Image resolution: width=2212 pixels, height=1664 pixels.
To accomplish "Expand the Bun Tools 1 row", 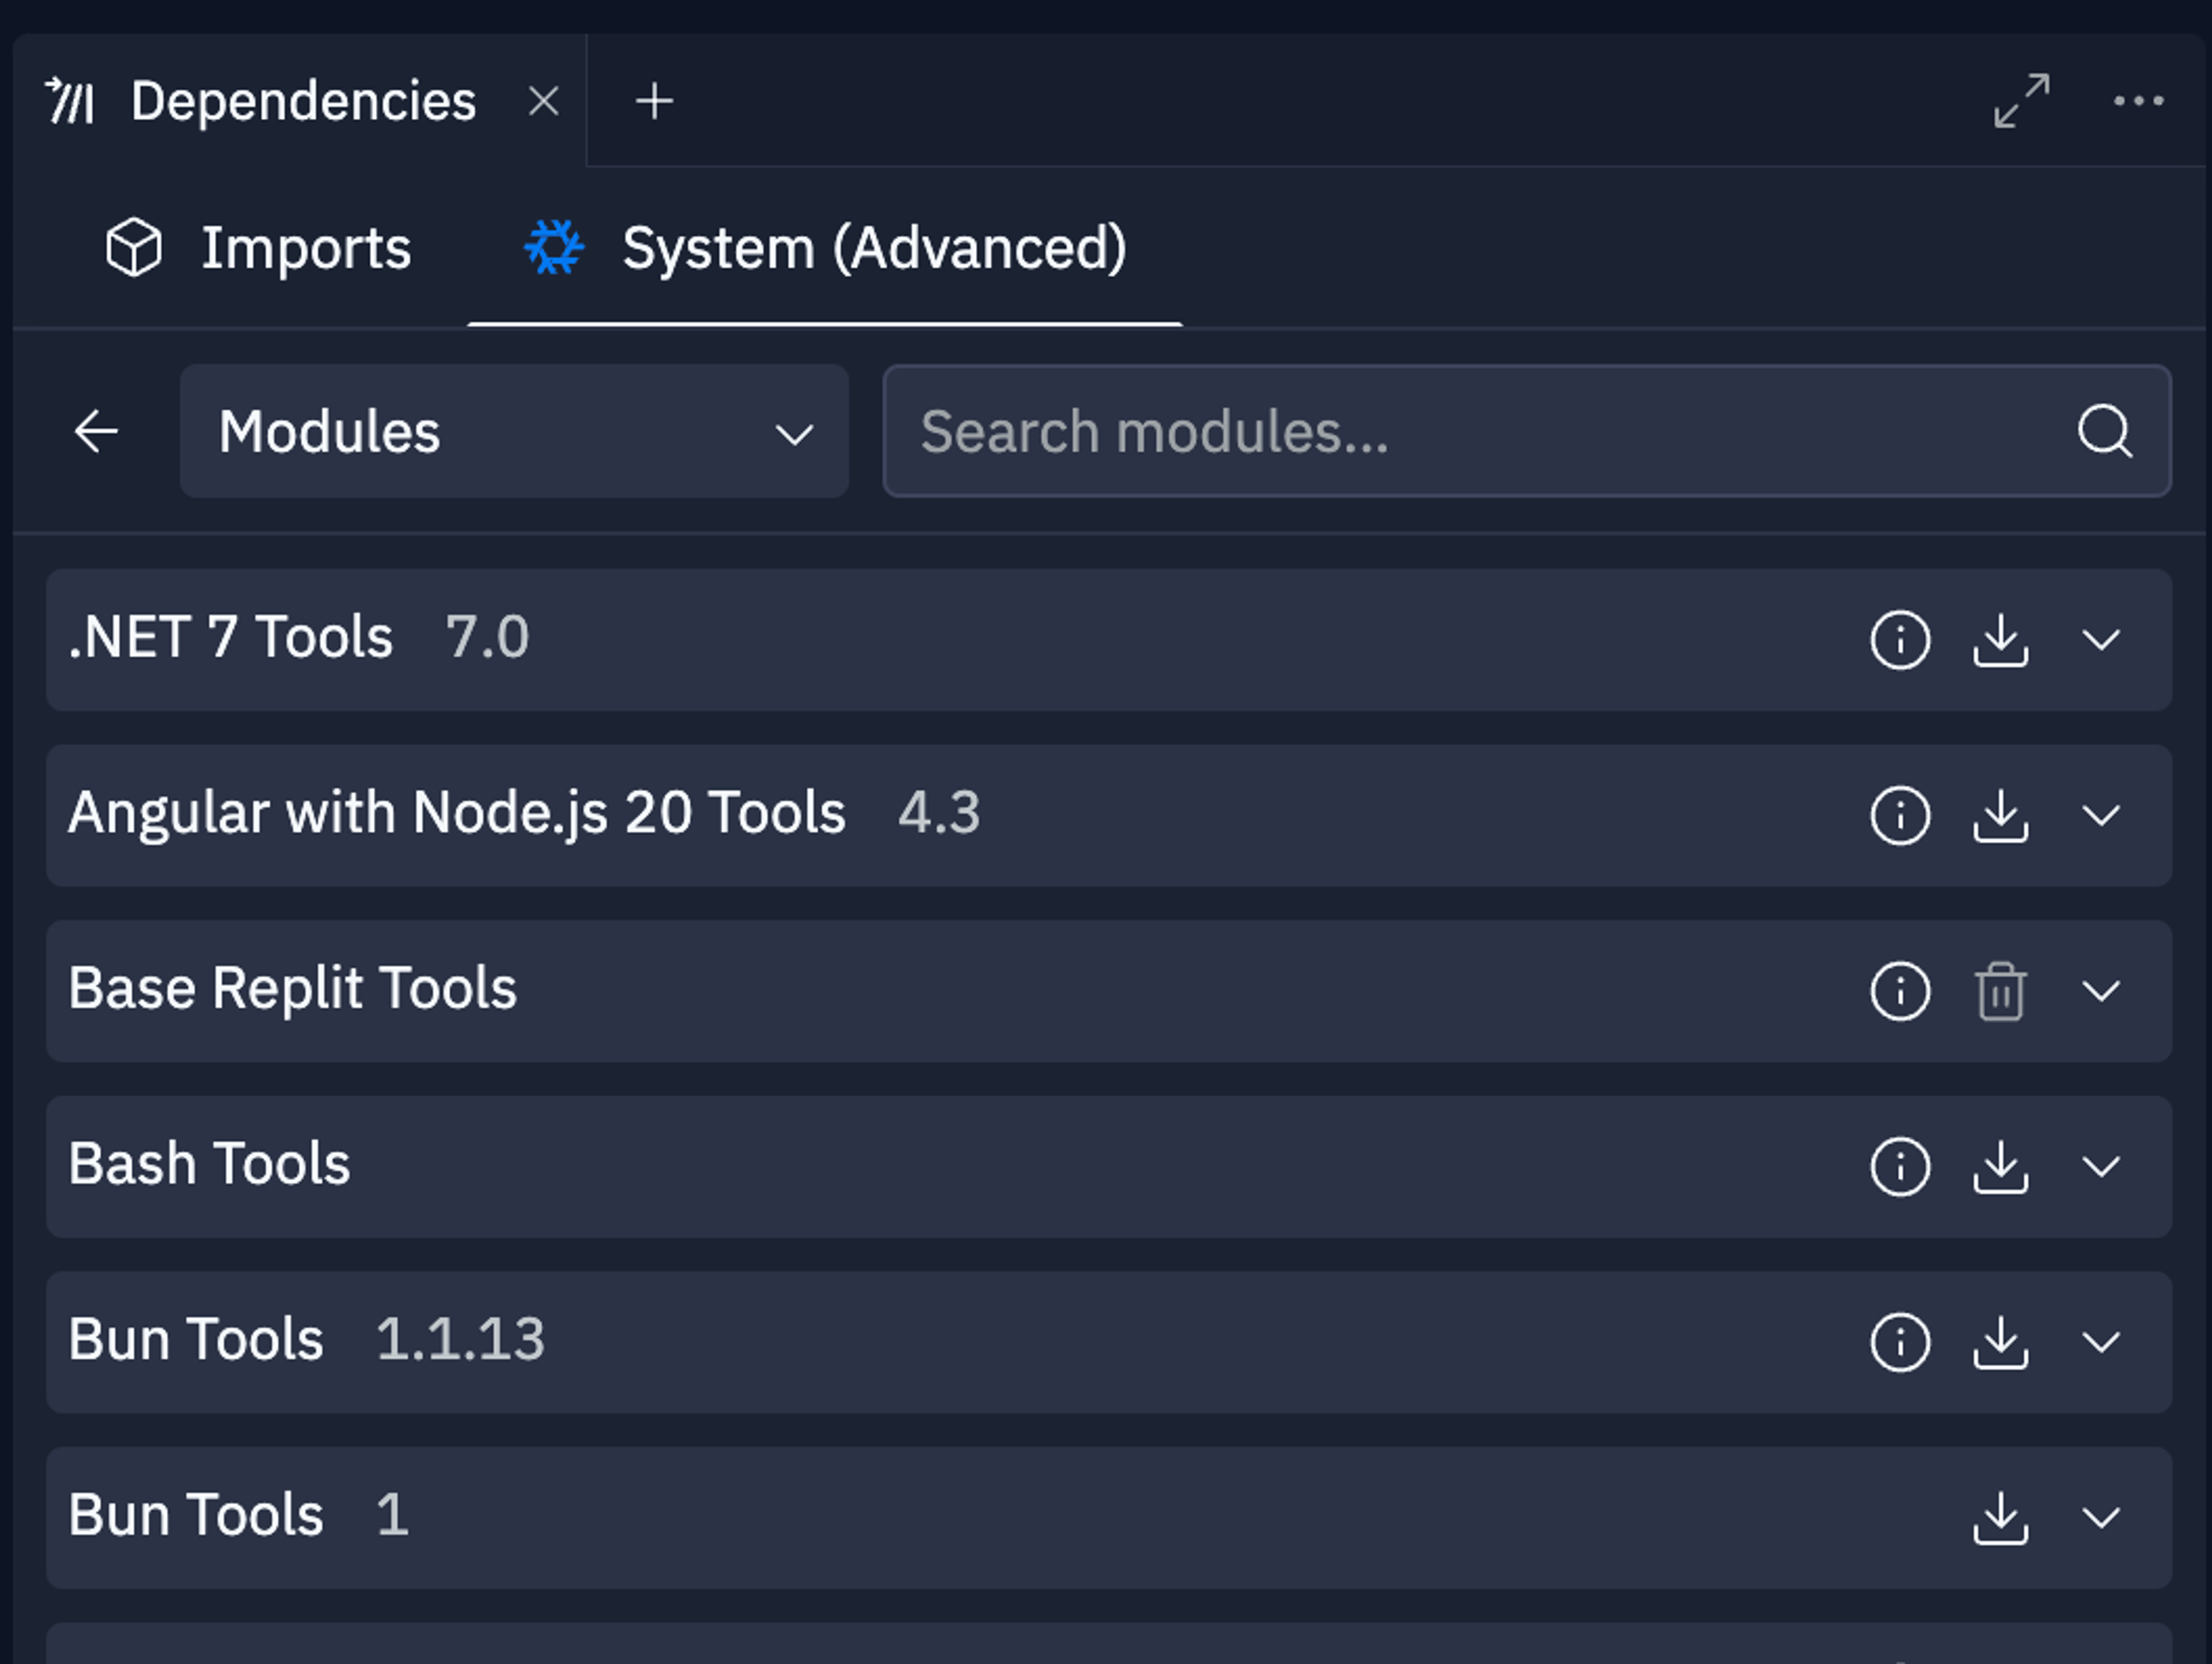I will [x=2101, y=1517].
